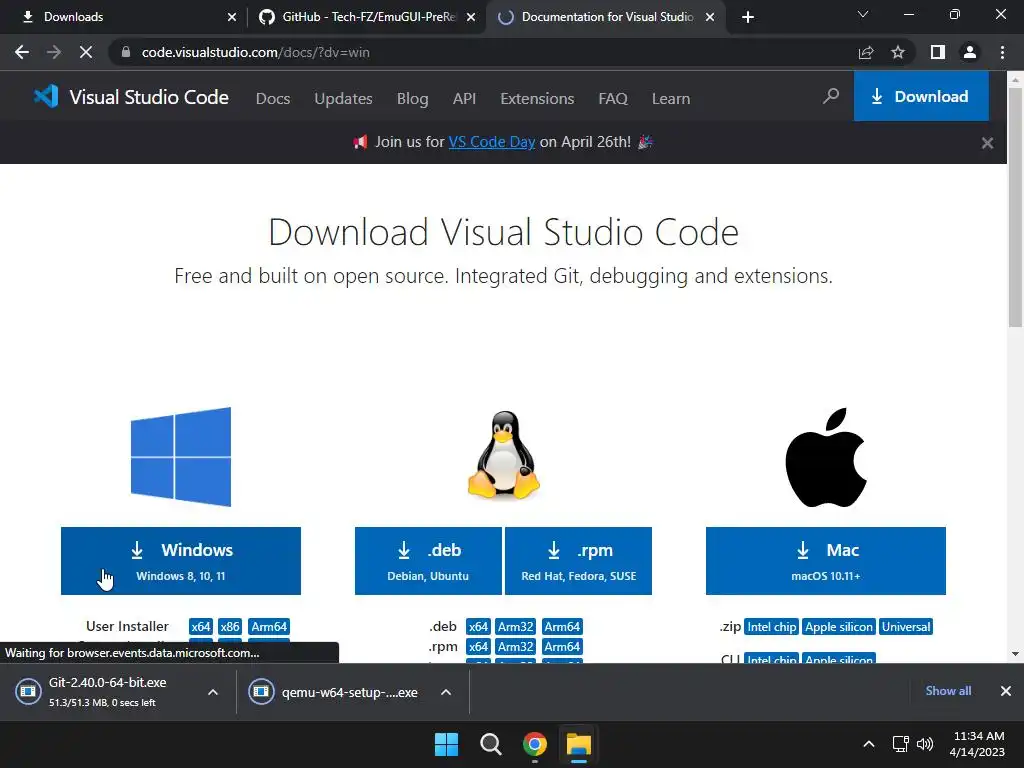The height and width of the screenshot is (768, 1024).
Task: Bookmark this tab with star icon
Action: (x=898, y=52)
